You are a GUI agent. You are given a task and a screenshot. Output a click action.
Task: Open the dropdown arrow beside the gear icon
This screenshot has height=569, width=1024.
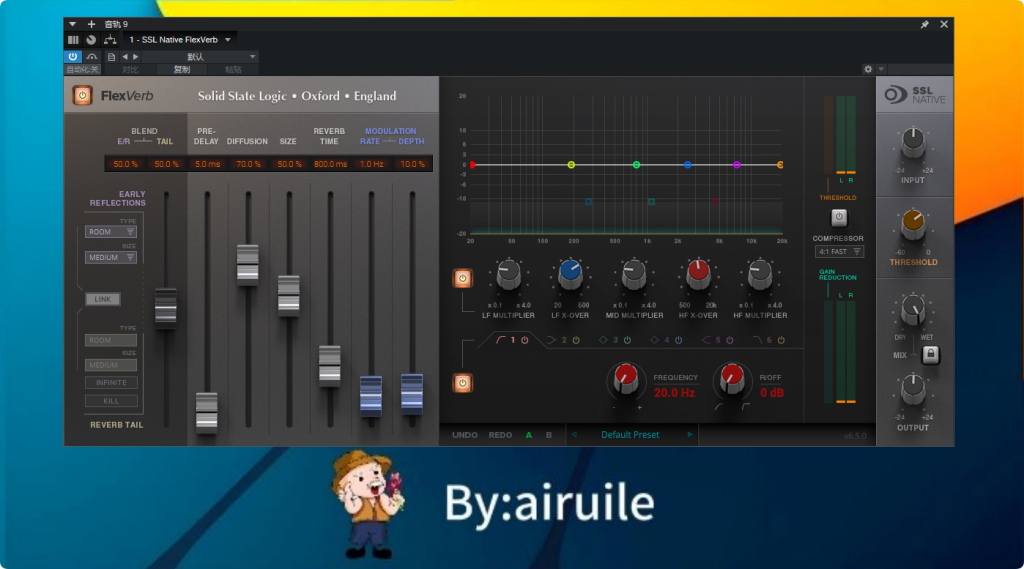pyautogui.click(x=881, y=69)
